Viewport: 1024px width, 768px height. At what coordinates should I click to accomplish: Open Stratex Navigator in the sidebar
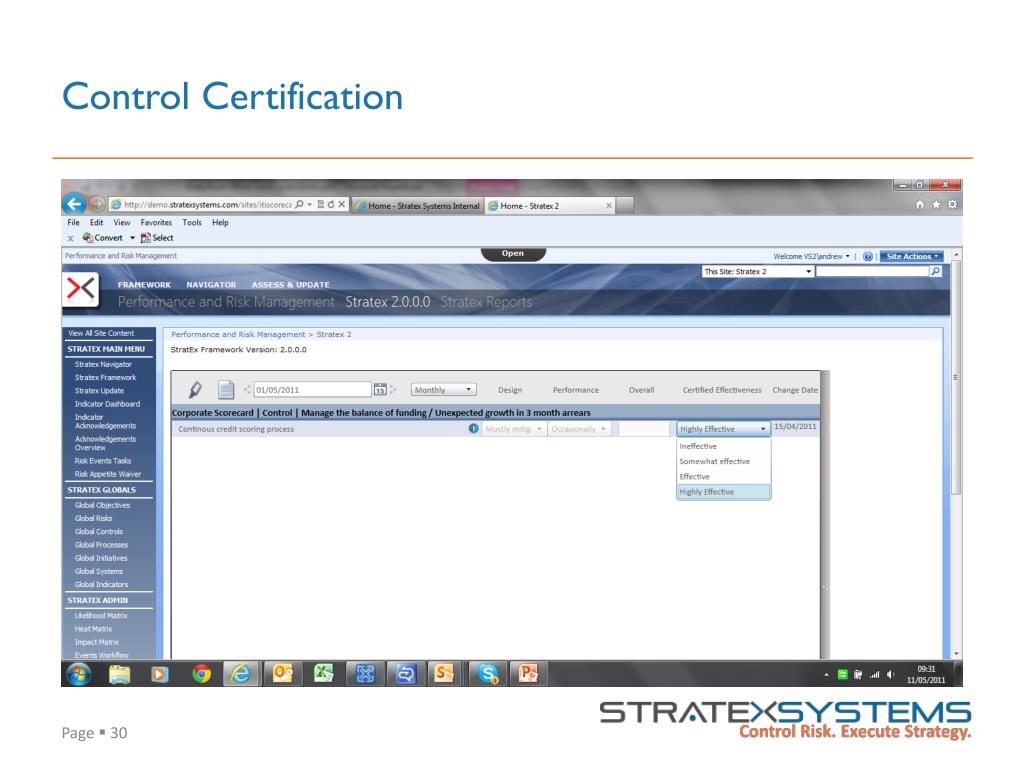tap(103, 364)
